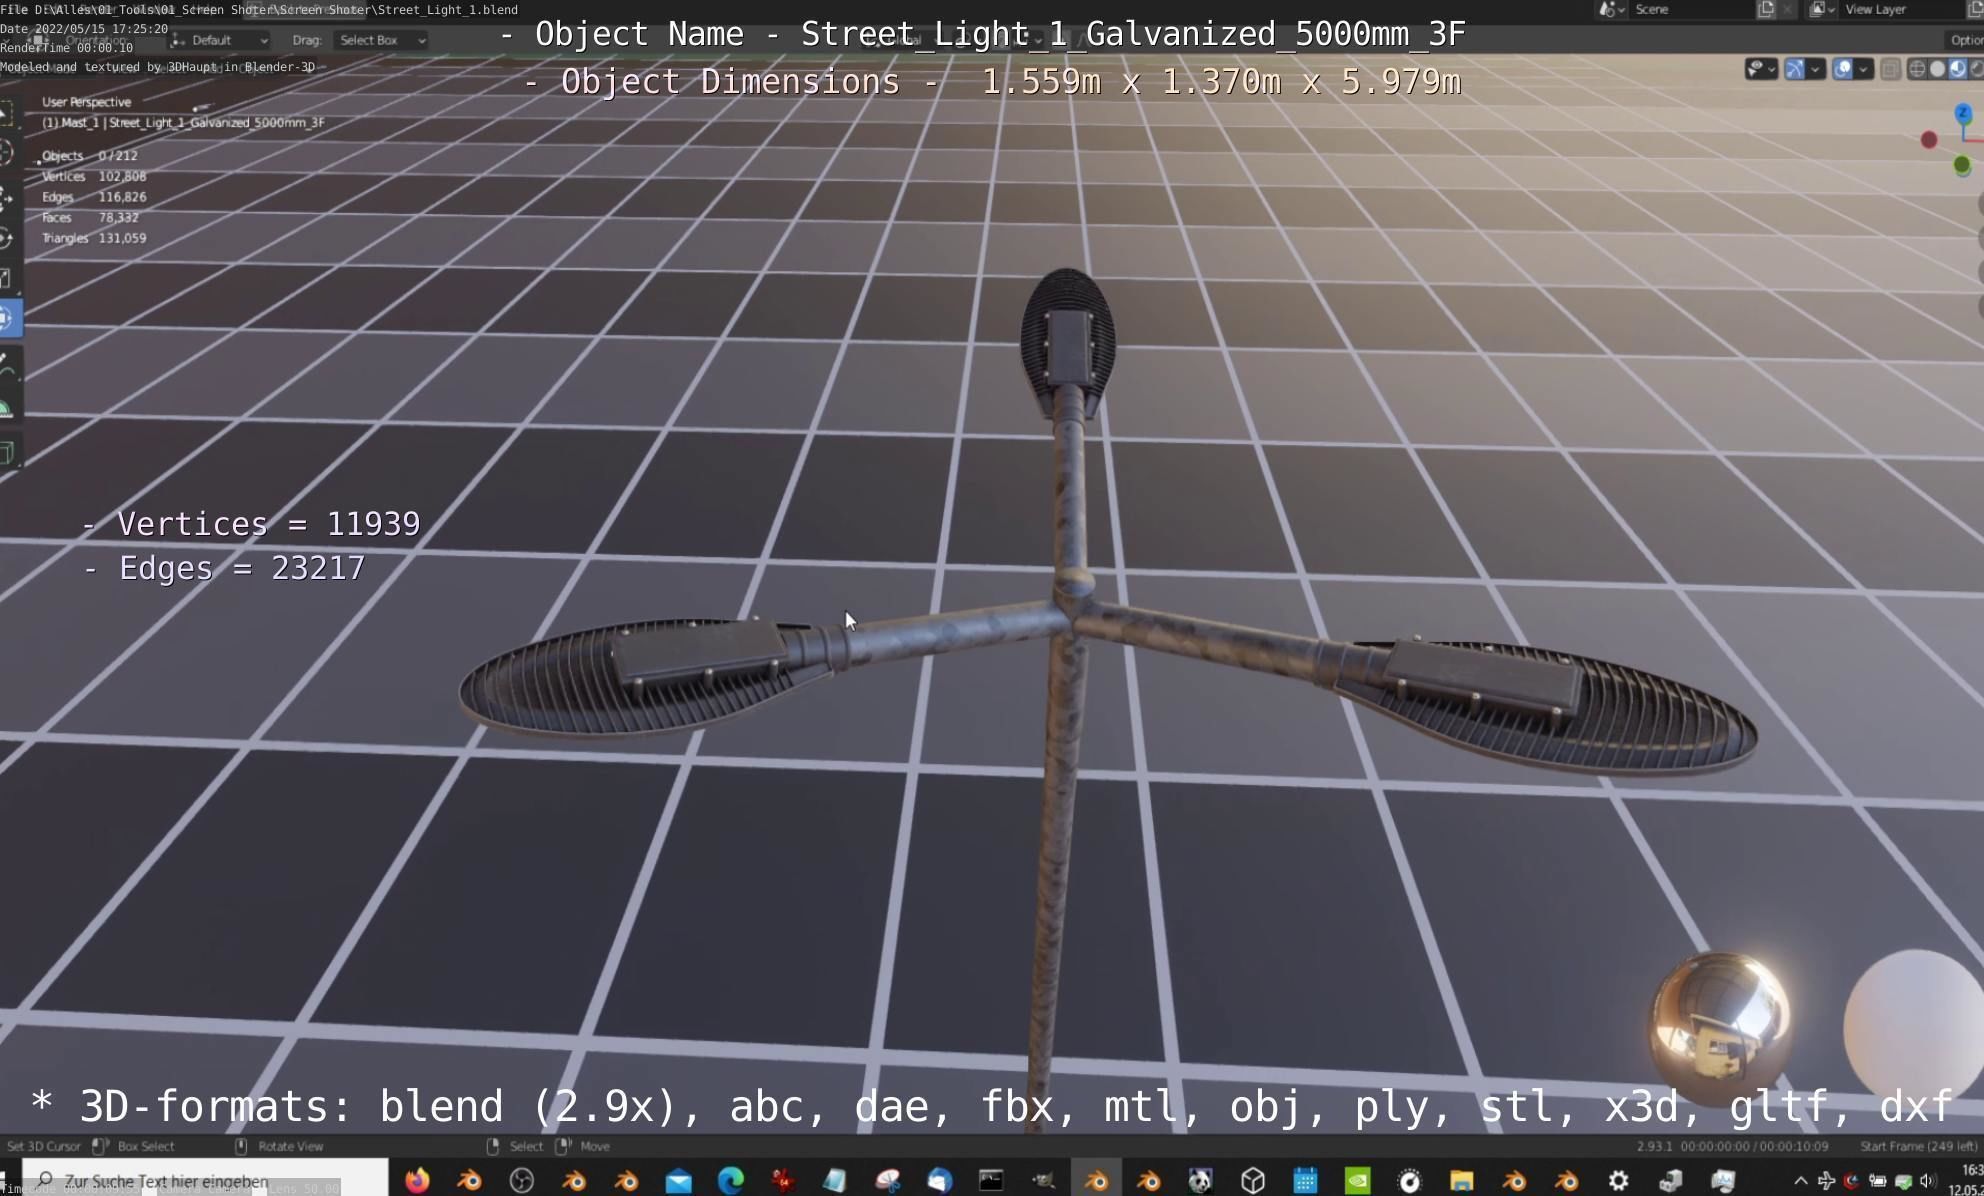Image resolution: width=1984 pixels, height=1196 pixels.
Task: Show hidden system tray icons
Action: tap(1800, 1181)
